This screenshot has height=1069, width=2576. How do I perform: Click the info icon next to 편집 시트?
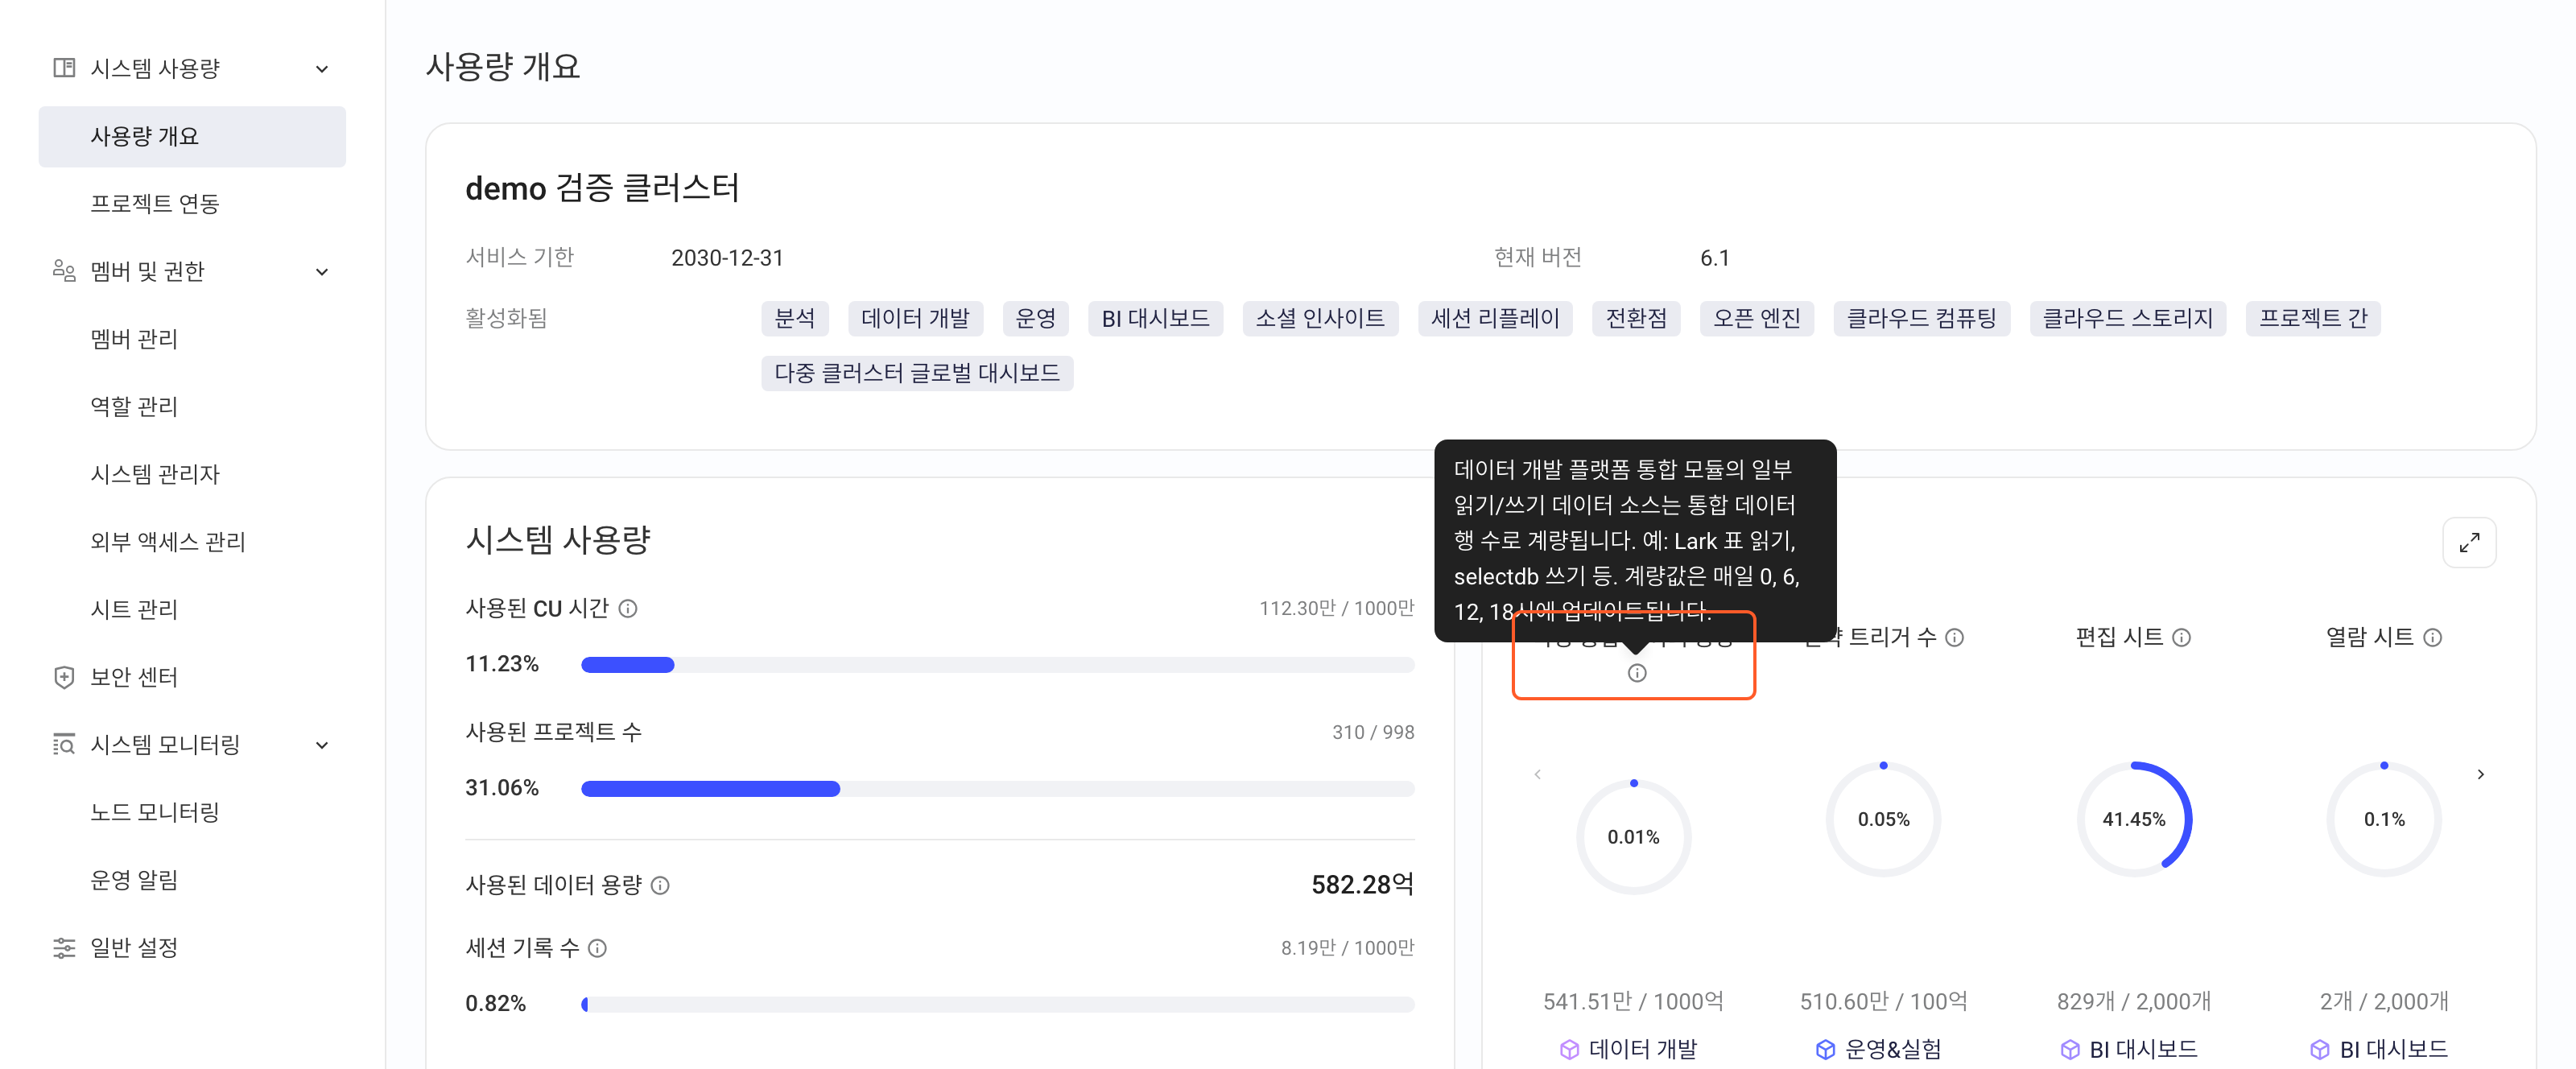tap(2182, 637)
